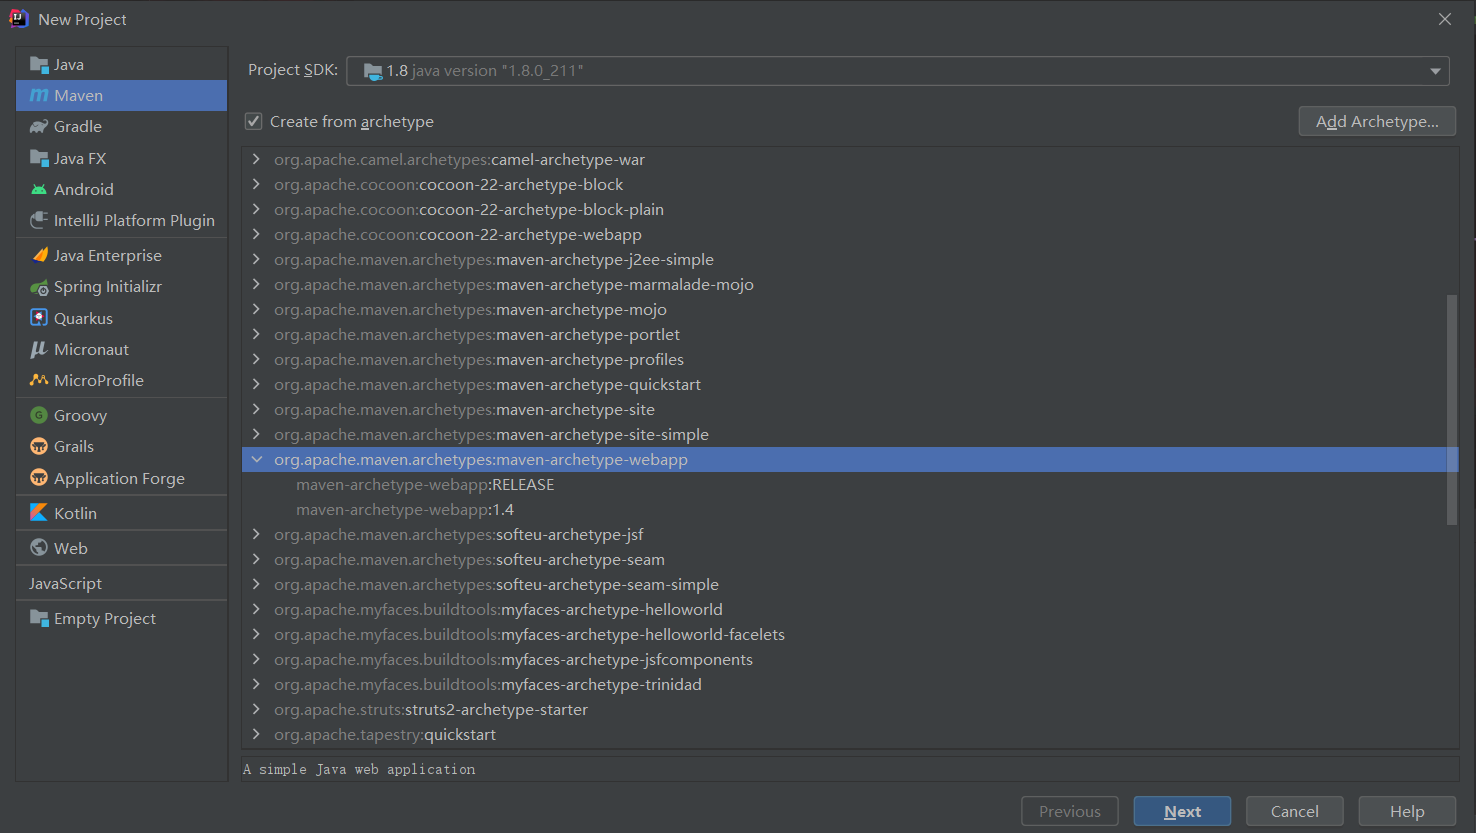Select Gradle project category
The height and width of the screenshot is (833, 1476).
(122, 127)
